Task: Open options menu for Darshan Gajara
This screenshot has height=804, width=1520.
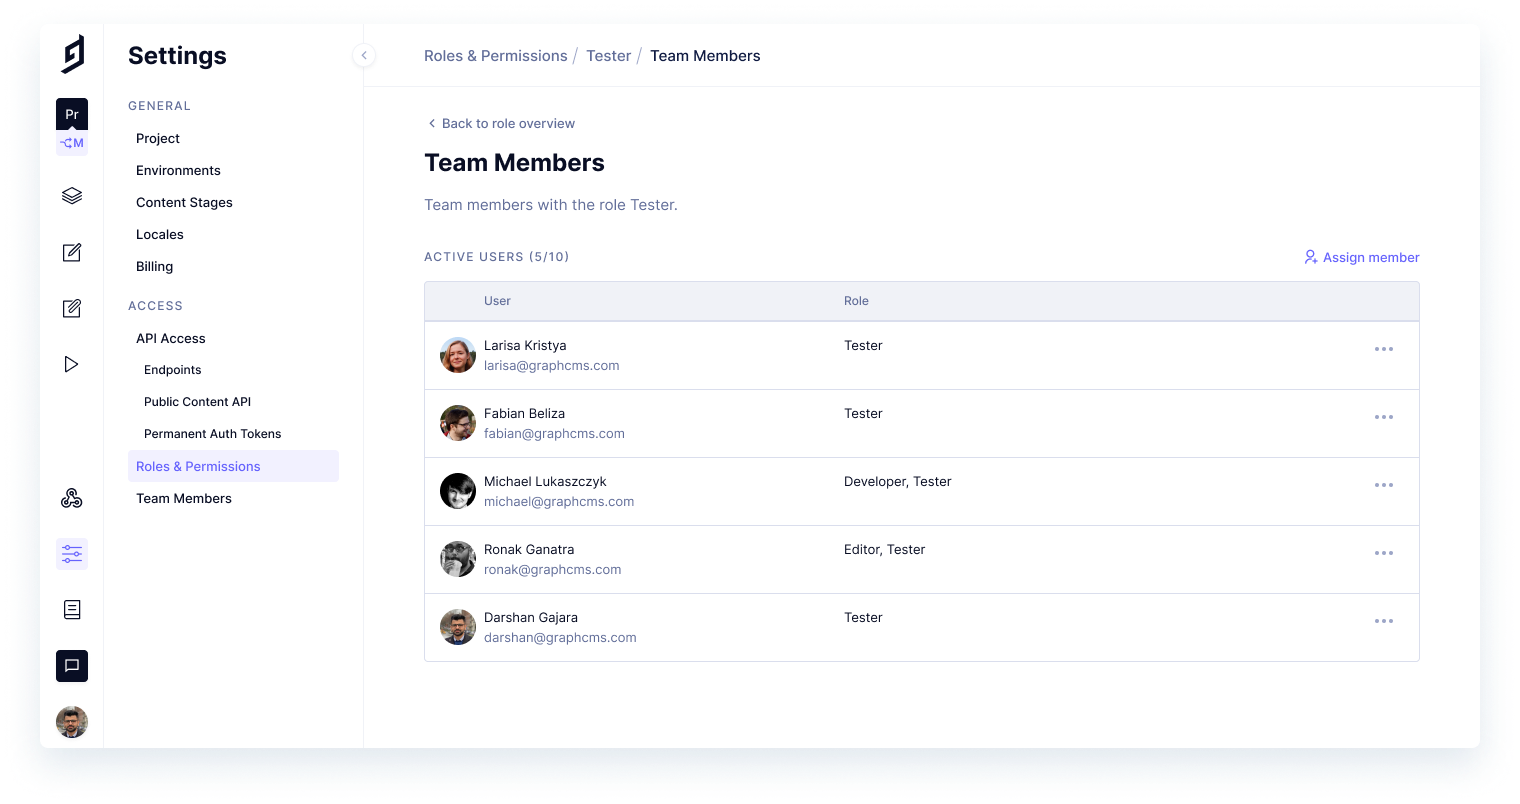Action: (x=1384, y=621)
